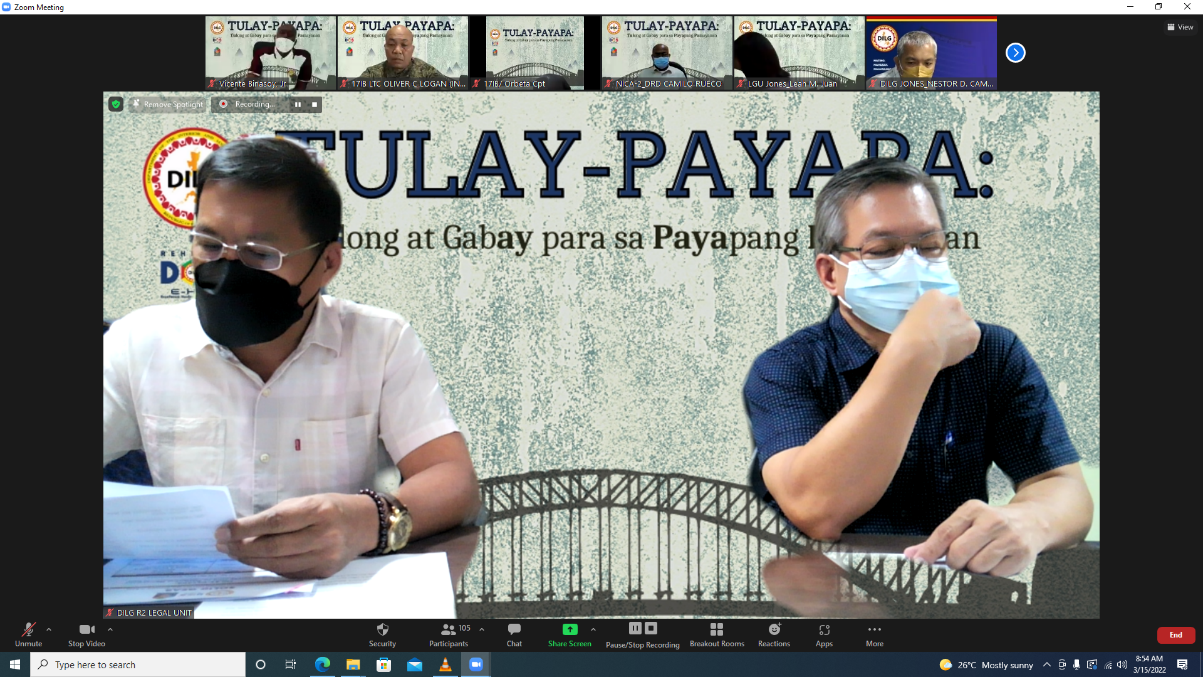The height and width of the screenshot is (677, 1203).
Task: Open Task View on the taskbar
Action: (291, 664)
